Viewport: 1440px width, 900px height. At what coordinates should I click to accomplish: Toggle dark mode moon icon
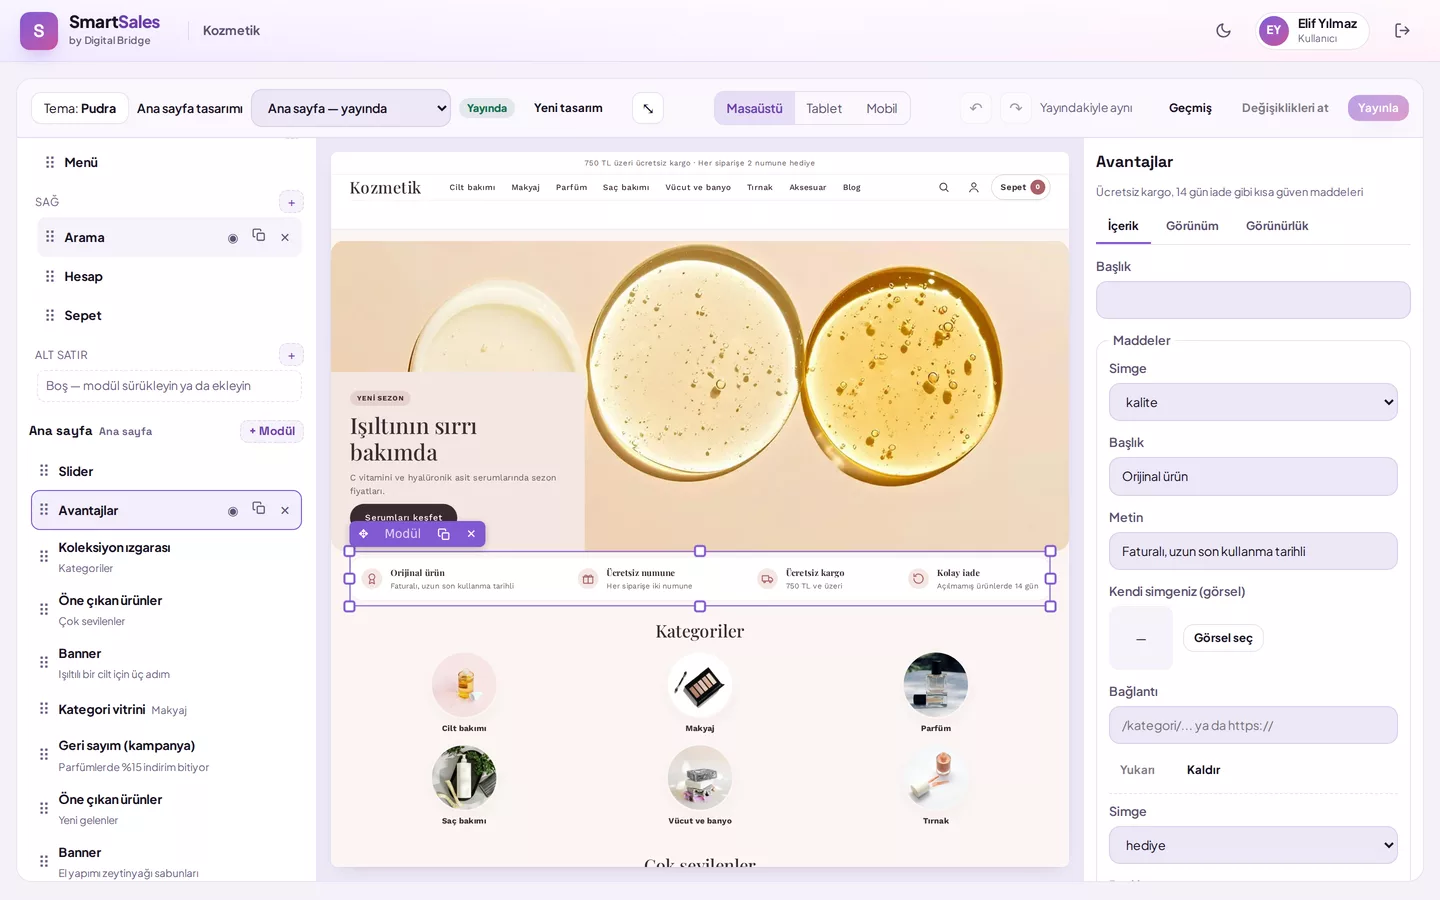tap(1223, 30)
